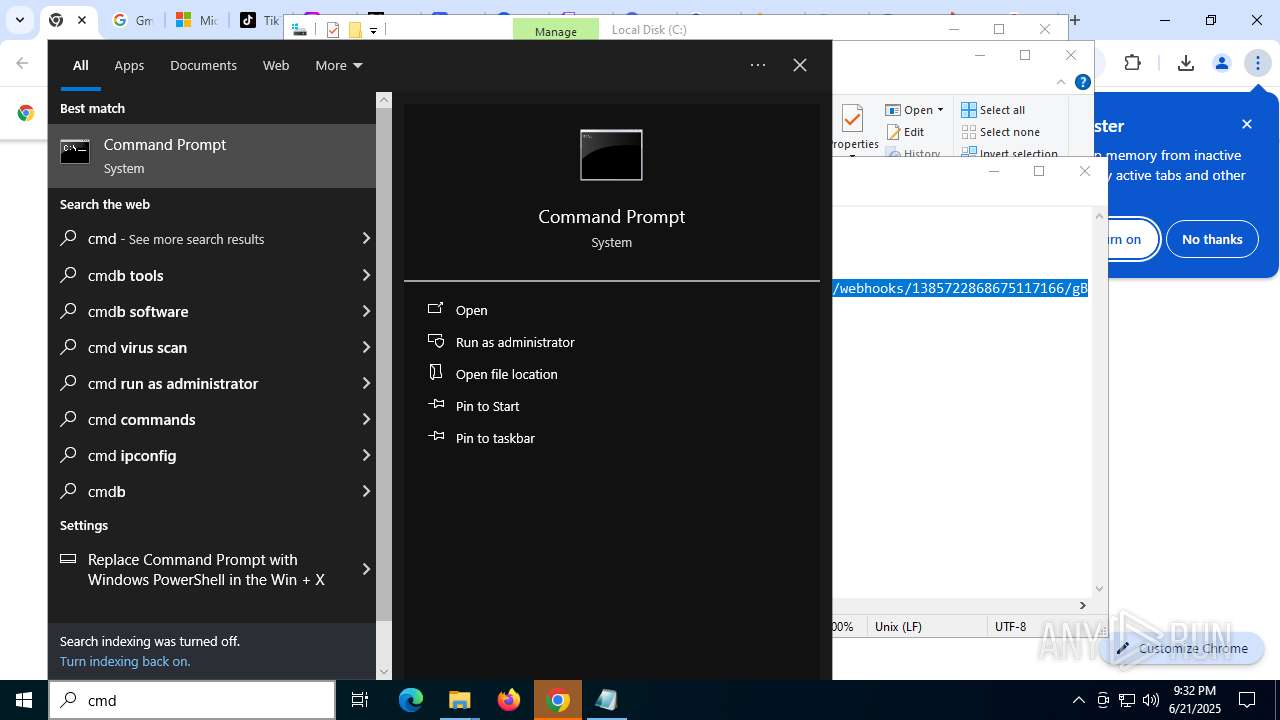The height and width of the screenshot is (720, 1280).
Task: Click Open in Command Prompt actions
Action: click(471, 310)
